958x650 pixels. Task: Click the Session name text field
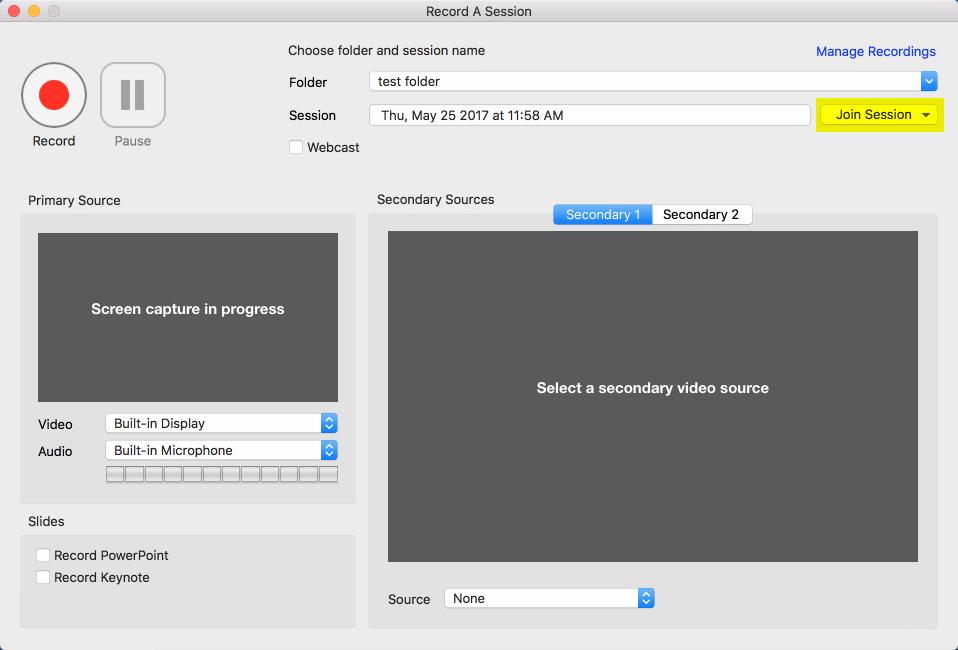(x=589, y=115)
